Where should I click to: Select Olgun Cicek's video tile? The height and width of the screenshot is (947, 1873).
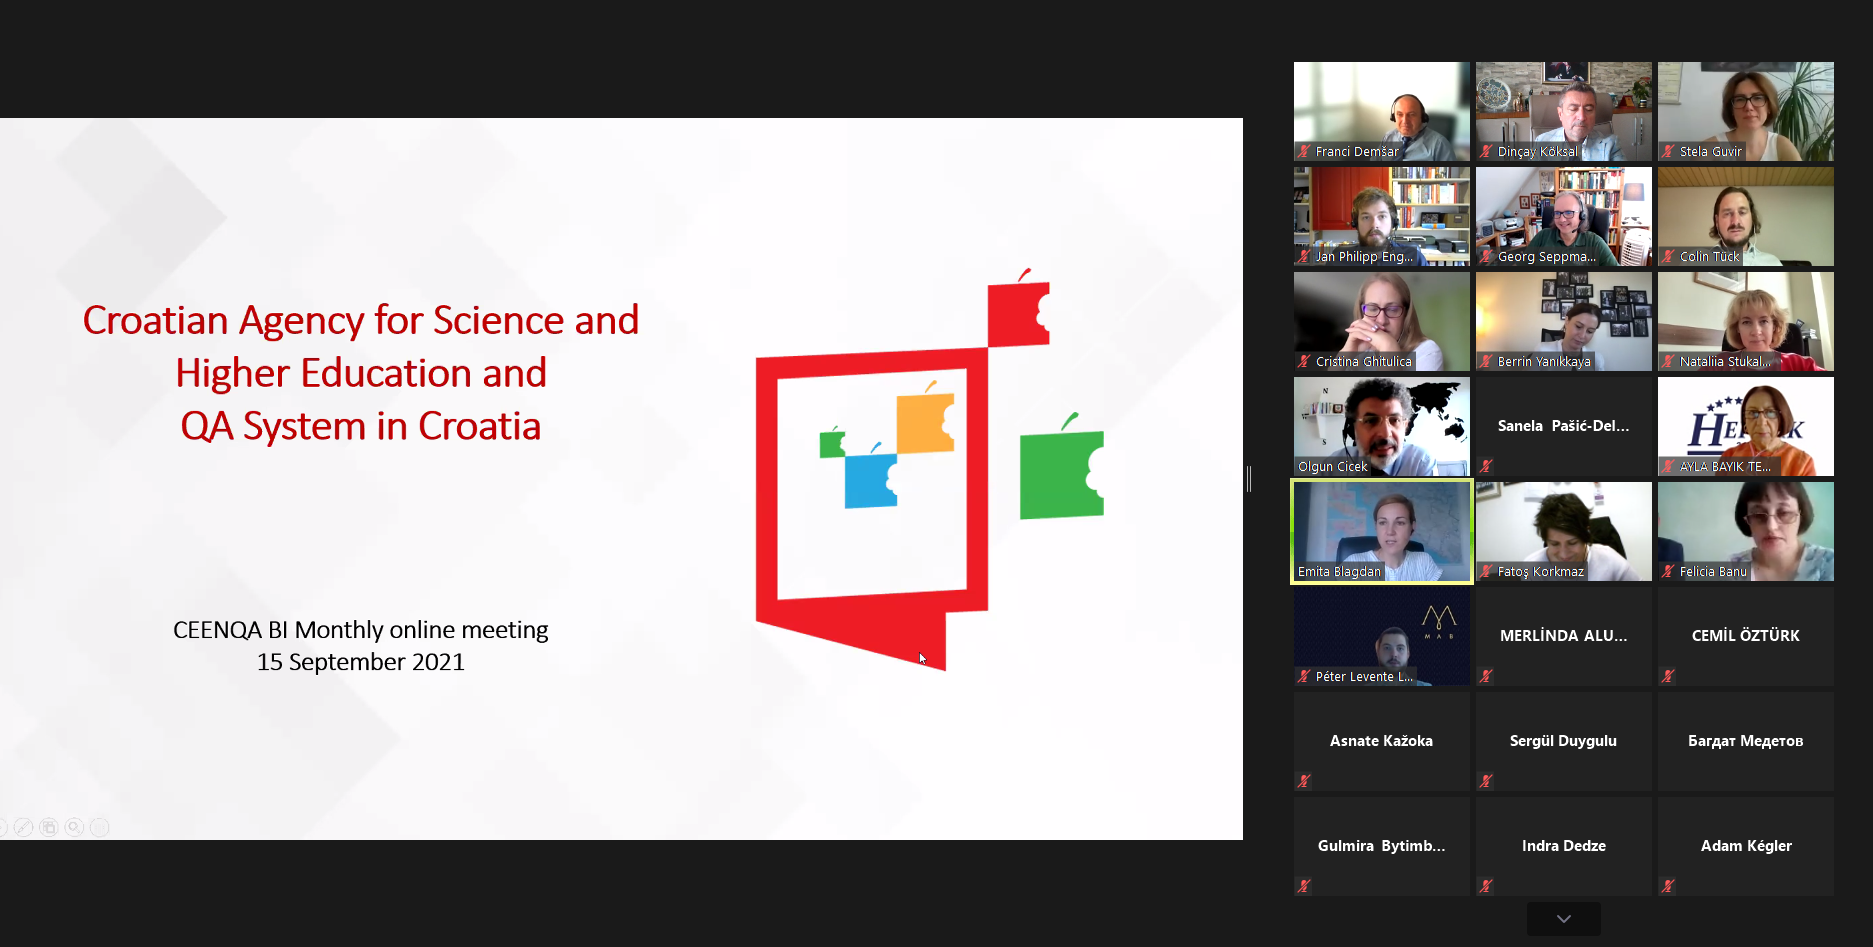tap(1381, 425)
